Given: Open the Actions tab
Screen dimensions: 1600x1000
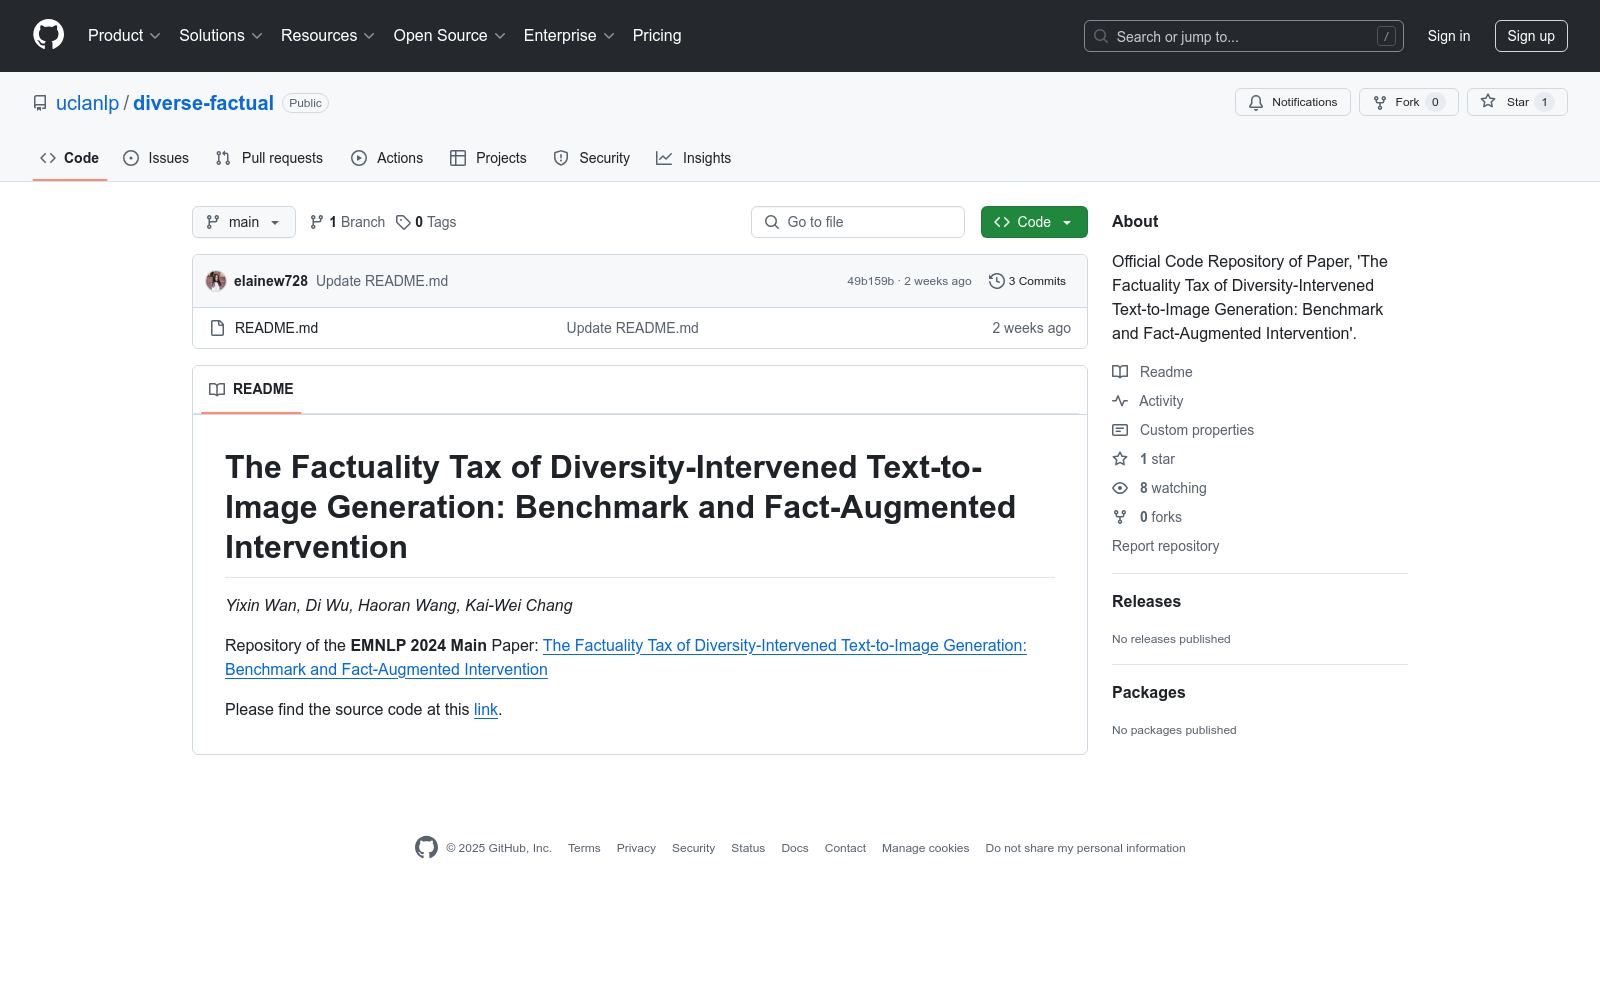Looking at the screenshot, I should [x=387, y=158].
